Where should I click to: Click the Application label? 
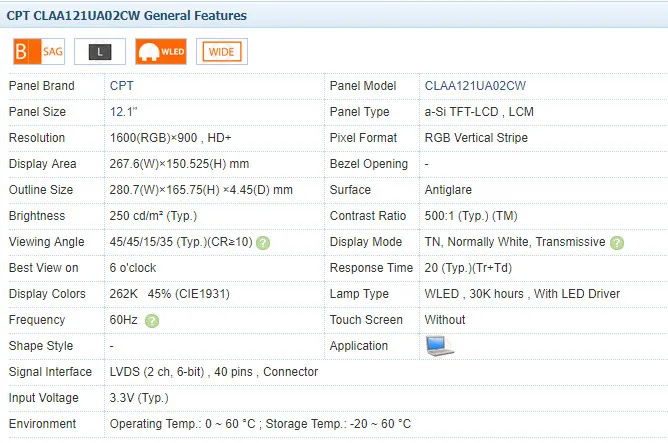[x=359, y=345]
